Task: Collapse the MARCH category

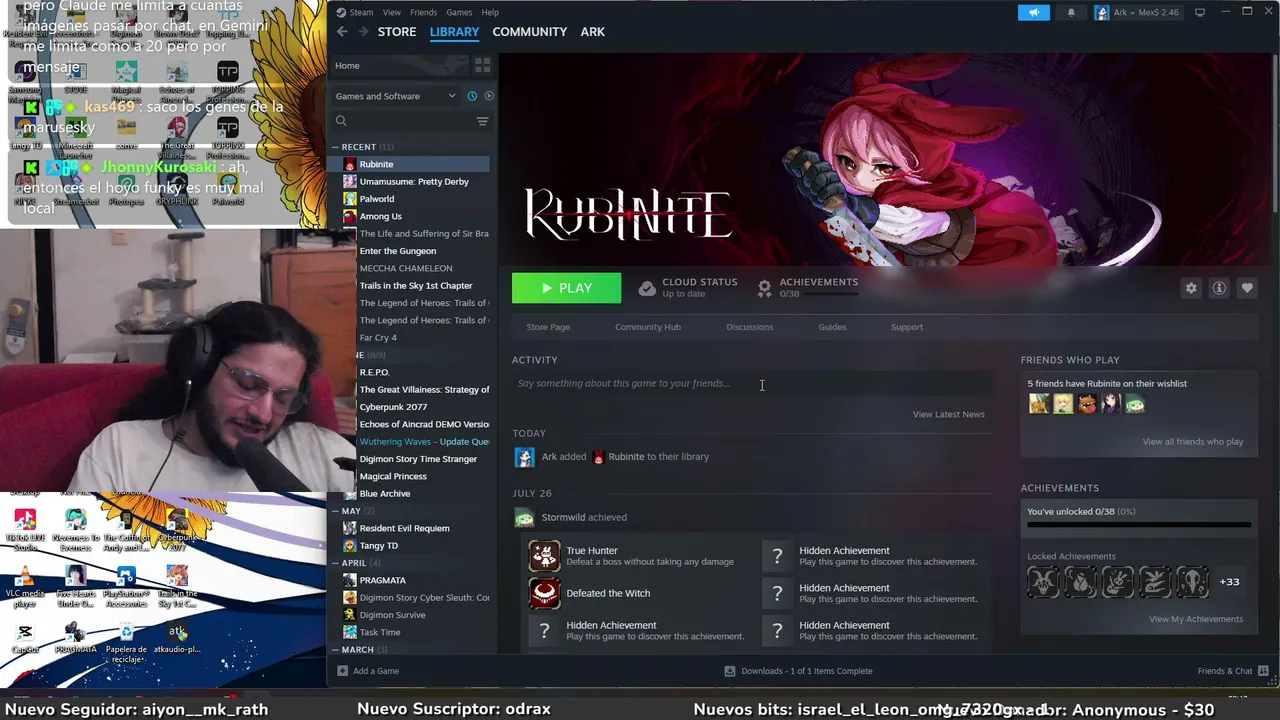Action: [336, 650]
